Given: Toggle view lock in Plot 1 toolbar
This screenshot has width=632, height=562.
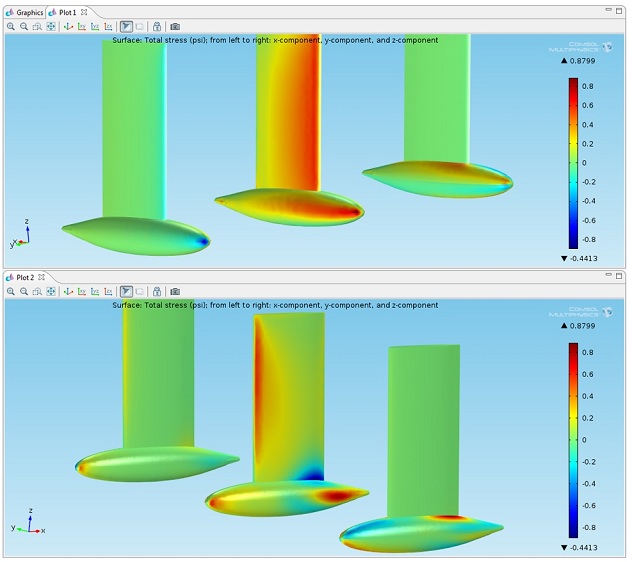Looking at the screenshot, I should (157, 26).
